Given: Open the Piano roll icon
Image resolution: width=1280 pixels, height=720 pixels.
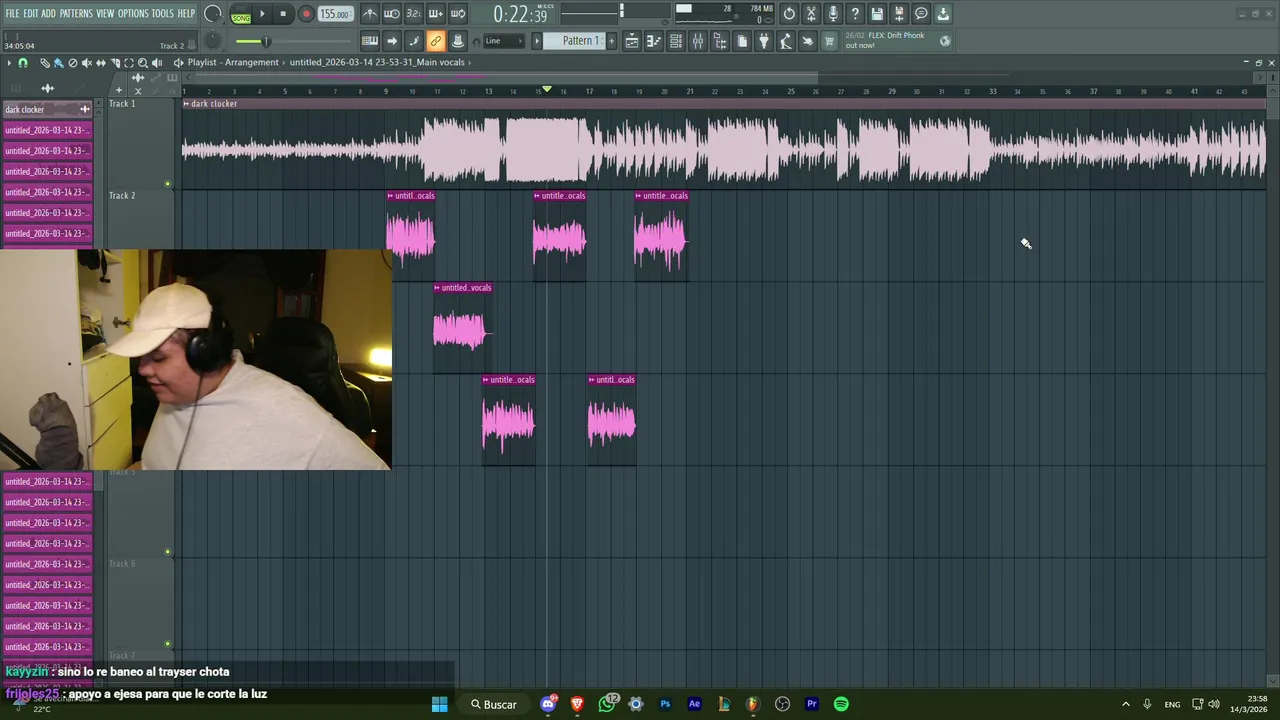Looking at the screenshot, I should [654, 41].
